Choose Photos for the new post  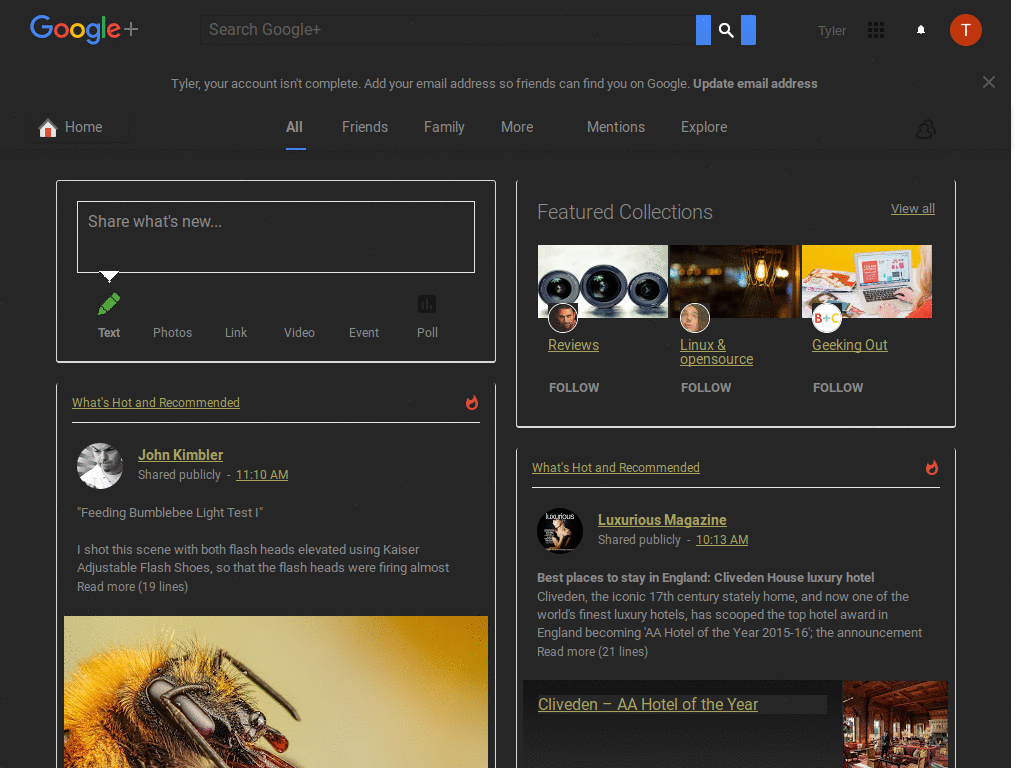[172, 332]
